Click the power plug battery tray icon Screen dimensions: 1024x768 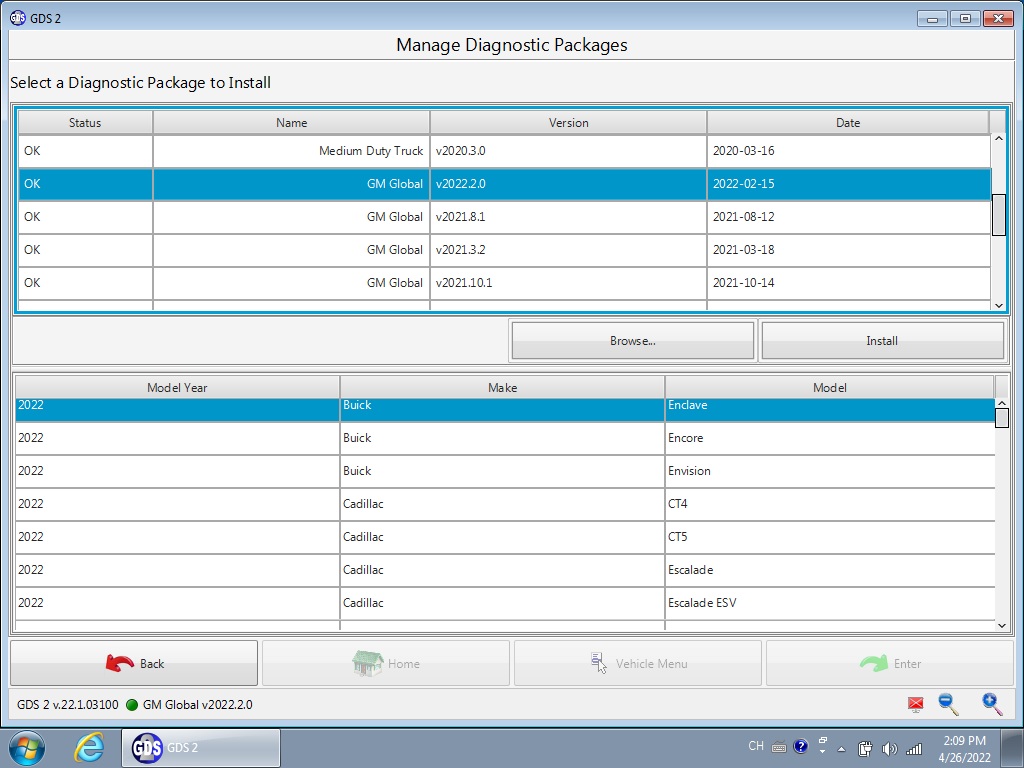866,748
